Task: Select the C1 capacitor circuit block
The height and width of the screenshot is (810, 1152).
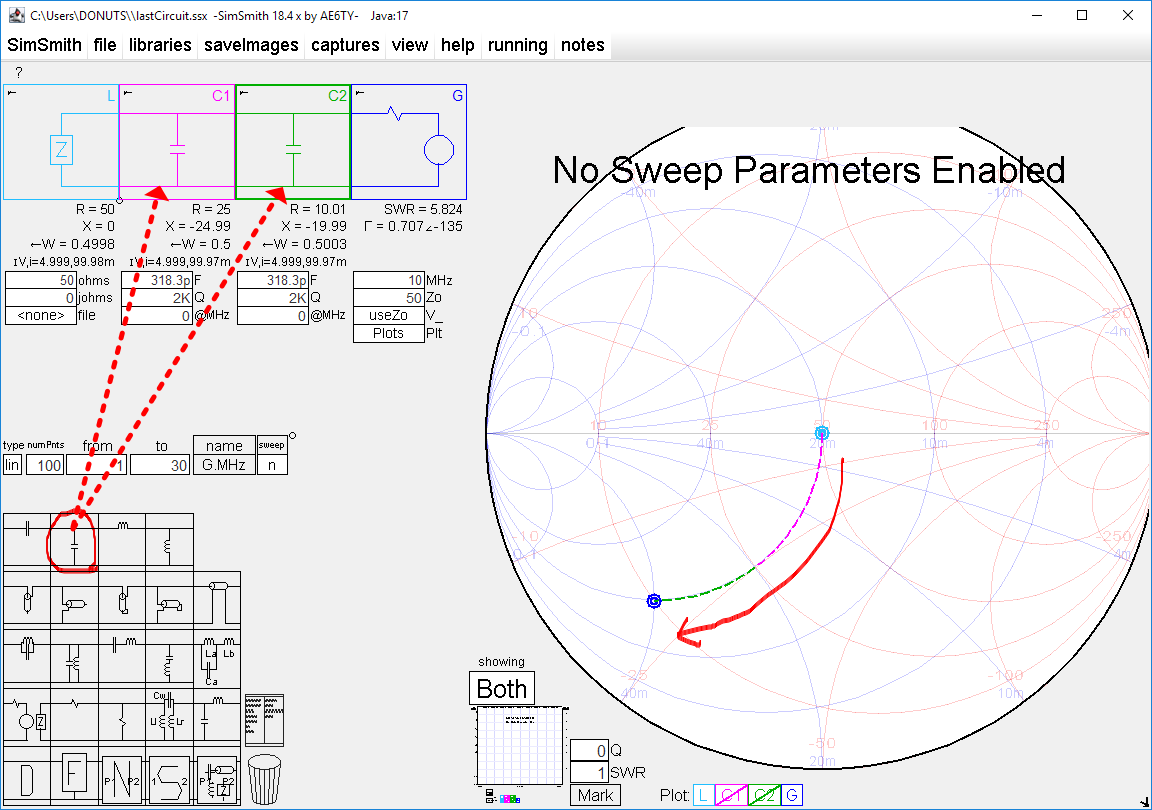Action: (x=177, y=142)
